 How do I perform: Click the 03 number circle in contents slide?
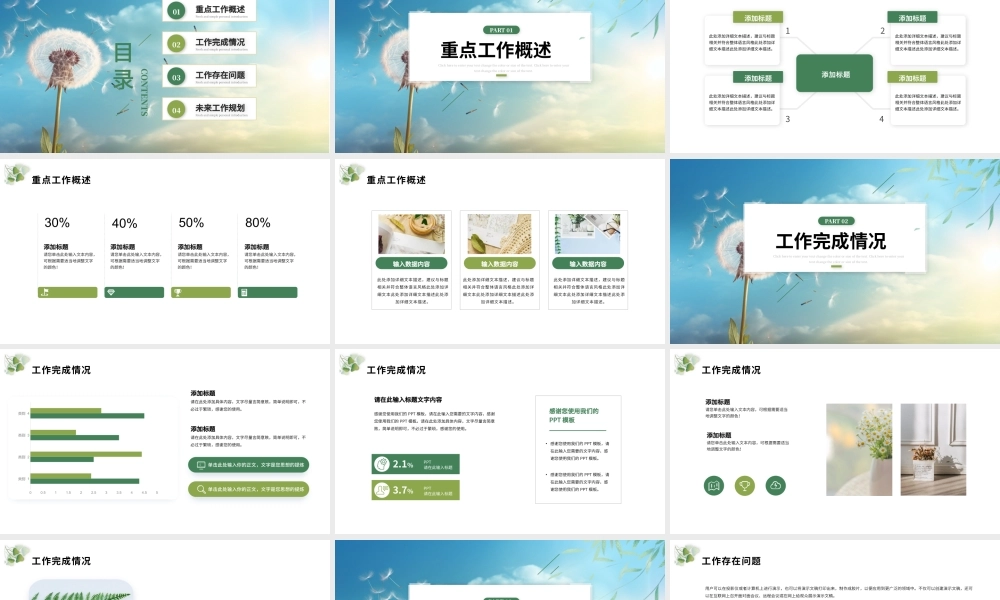tap(177, 77)
